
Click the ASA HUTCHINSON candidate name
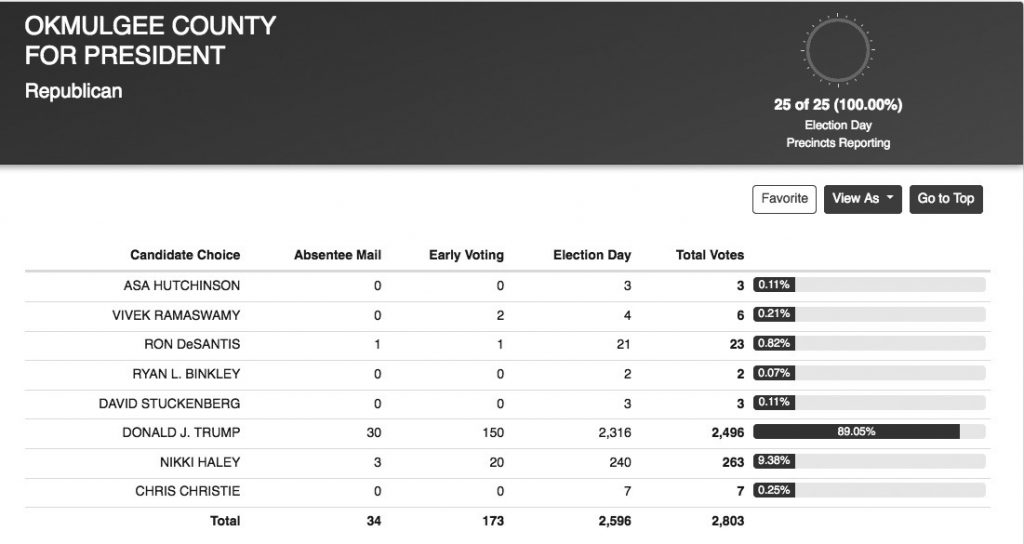[182, 285]
